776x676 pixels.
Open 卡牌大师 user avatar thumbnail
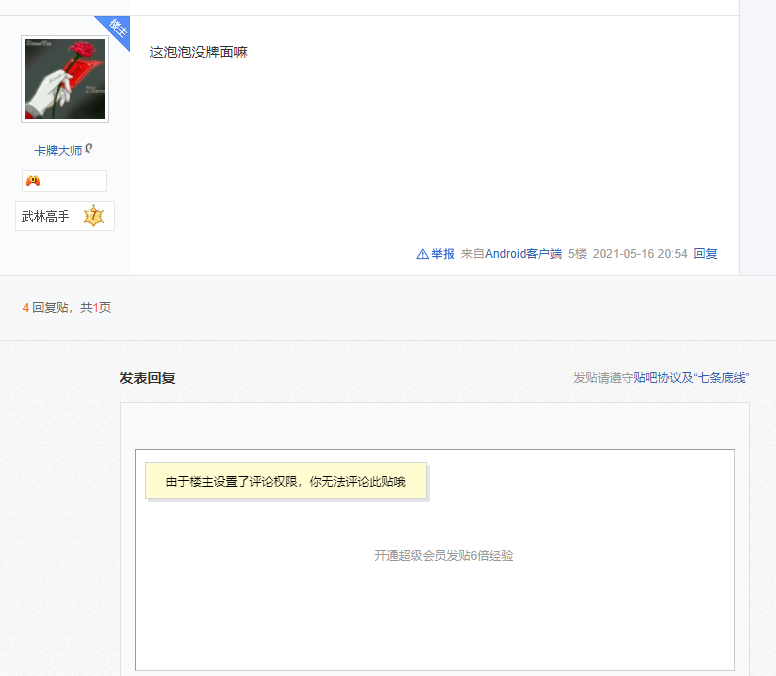point(65,79)
